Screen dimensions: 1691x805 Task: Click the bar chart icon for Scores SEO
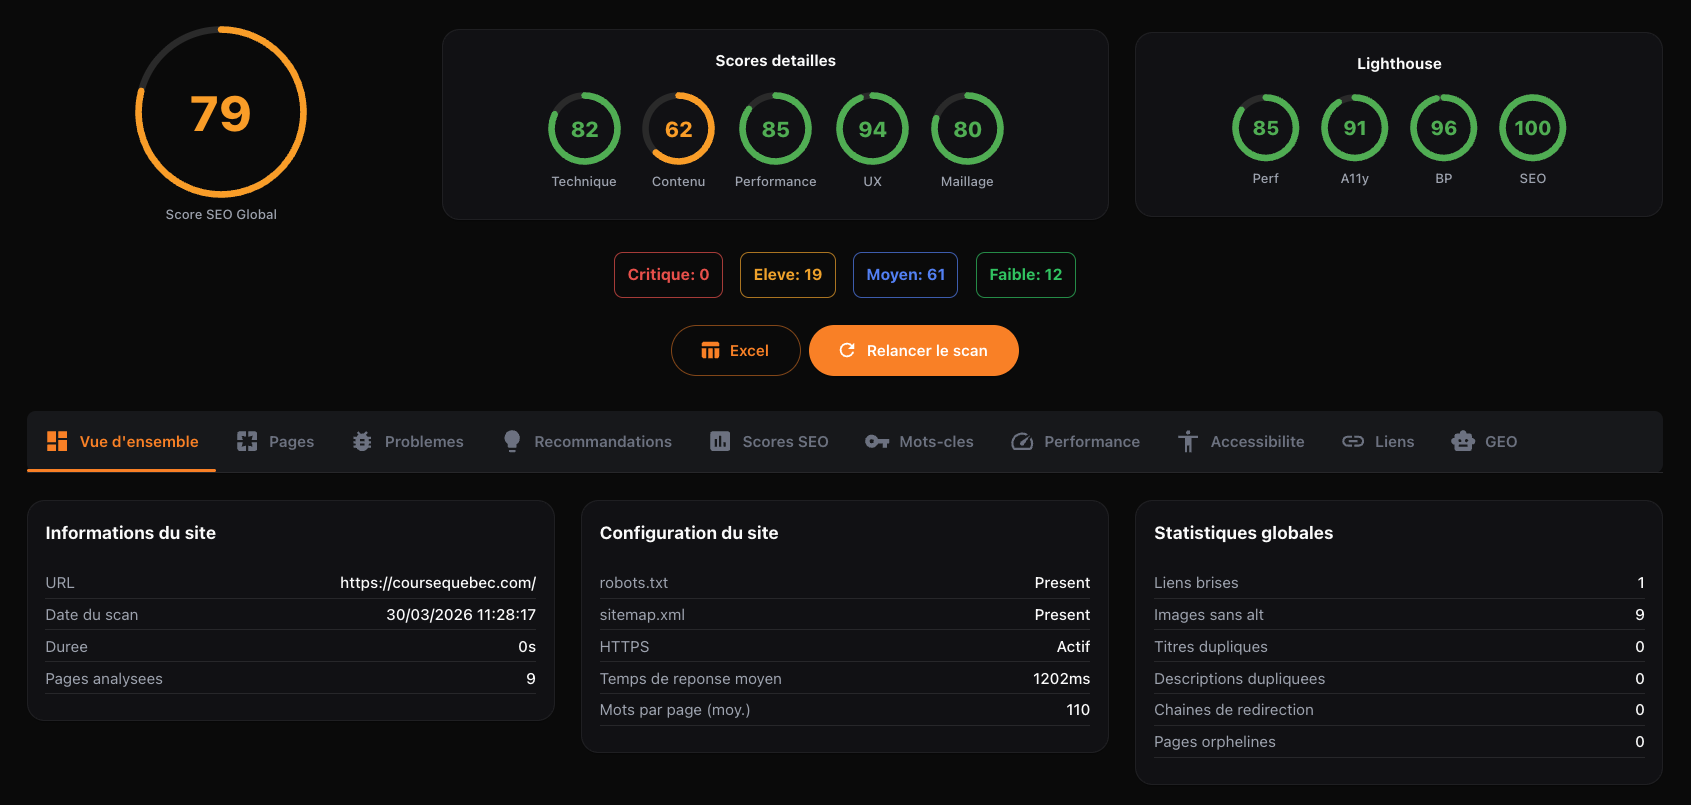[720, 441]
